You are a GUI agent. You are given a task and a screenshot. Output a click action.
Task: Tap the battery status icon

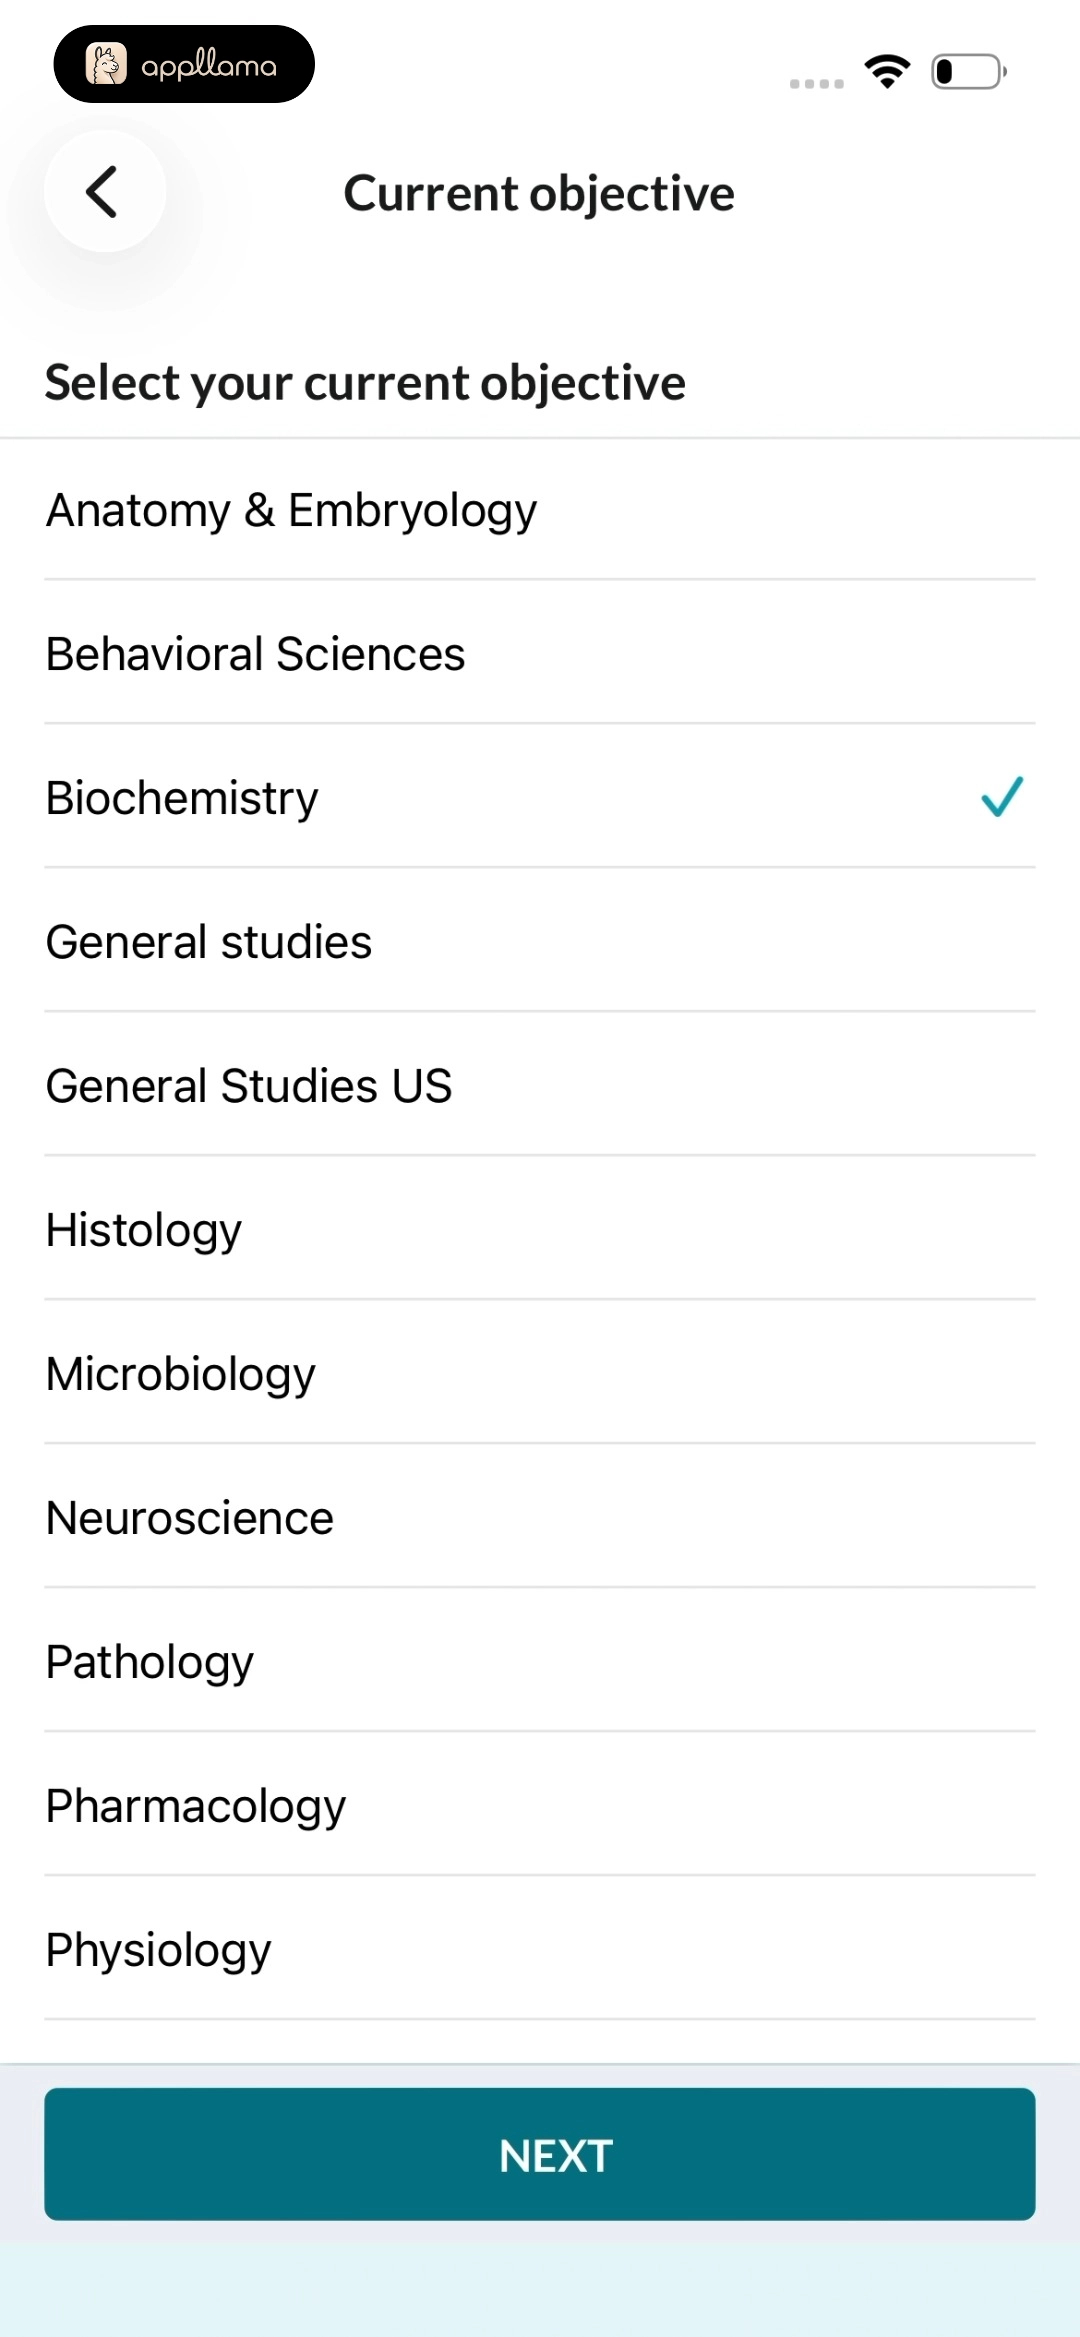968,72
